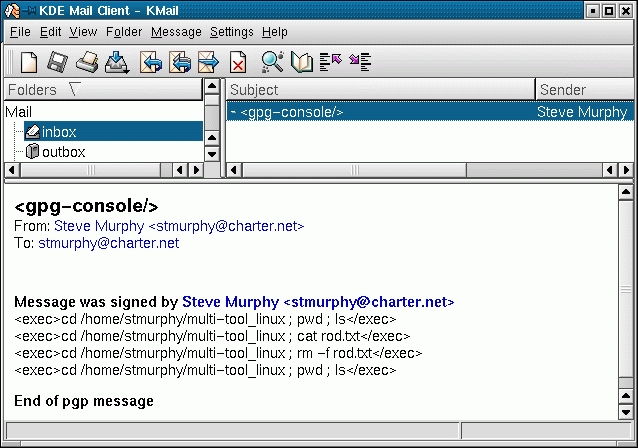Sort messages by the Sender column header
Viewport: 638px width, 448px height.
coord(584,90)
